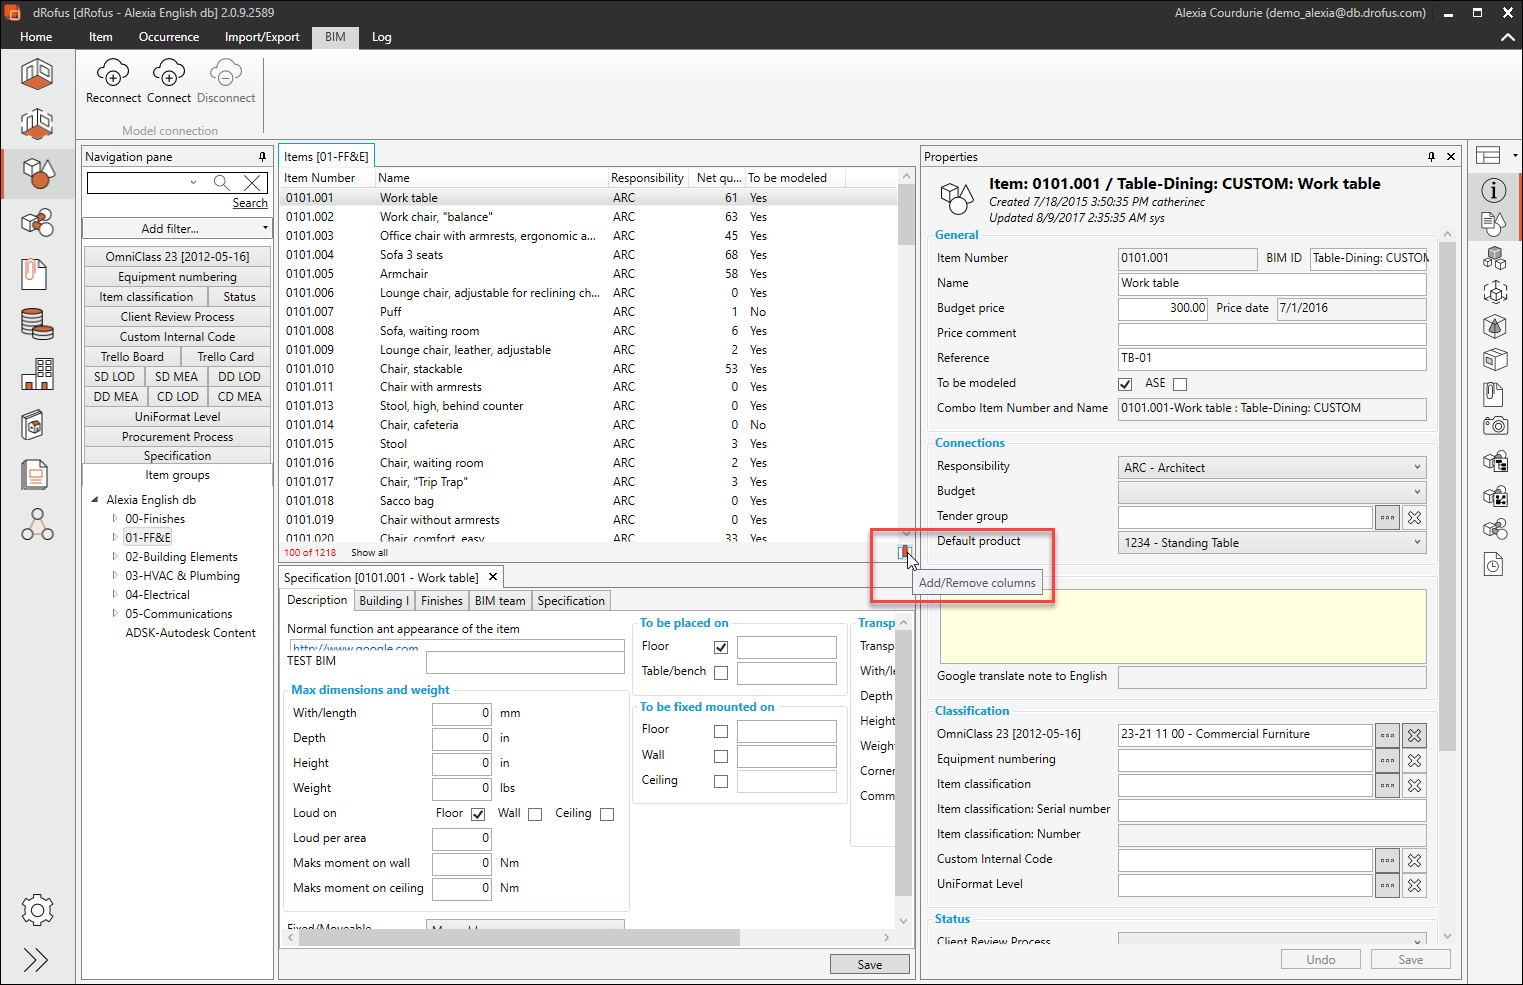Expand the 02-Building Elements tree node
Image resolution: width=1523 pixels, height=985 pixels.
115,557
